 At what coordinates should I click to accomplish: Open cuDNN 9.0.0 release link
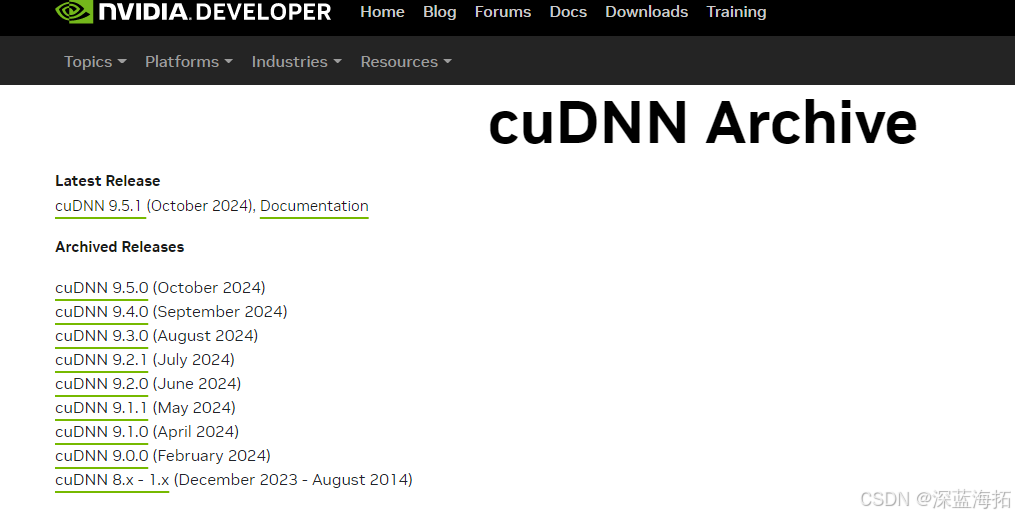(x=102, y=455)
